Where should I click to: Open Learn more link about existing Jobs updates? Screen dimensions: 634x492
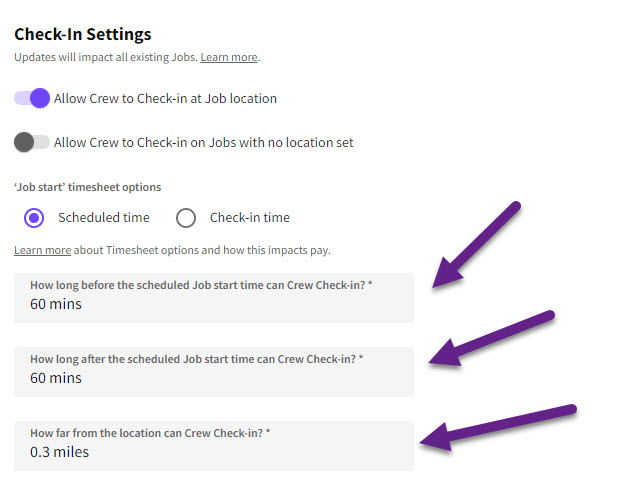coord(229,58)
